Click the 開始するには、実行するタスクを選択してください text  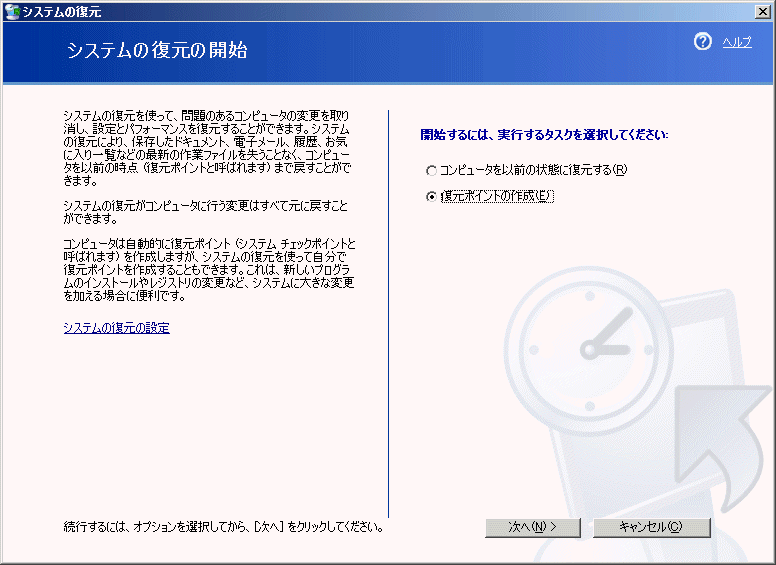[544, 135]
